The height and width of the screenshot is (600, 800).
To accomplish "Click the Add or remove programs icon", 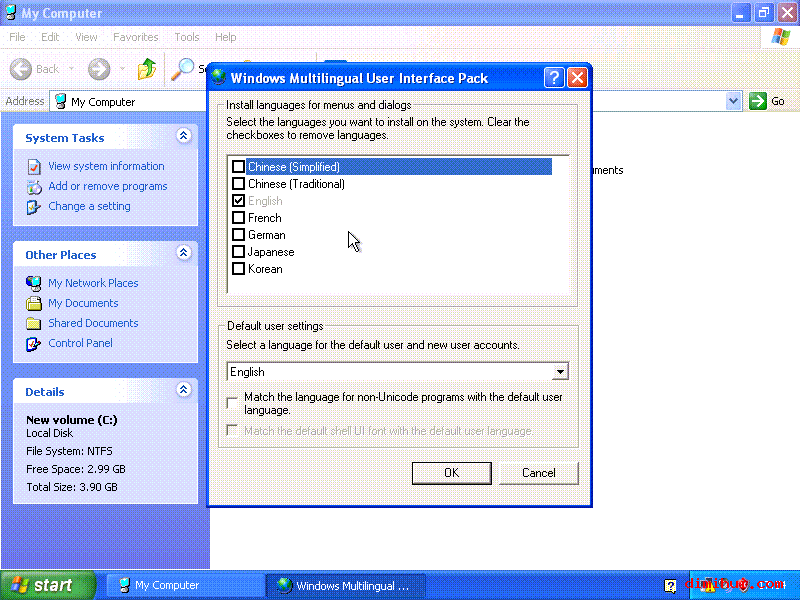I will coord(34,187).
